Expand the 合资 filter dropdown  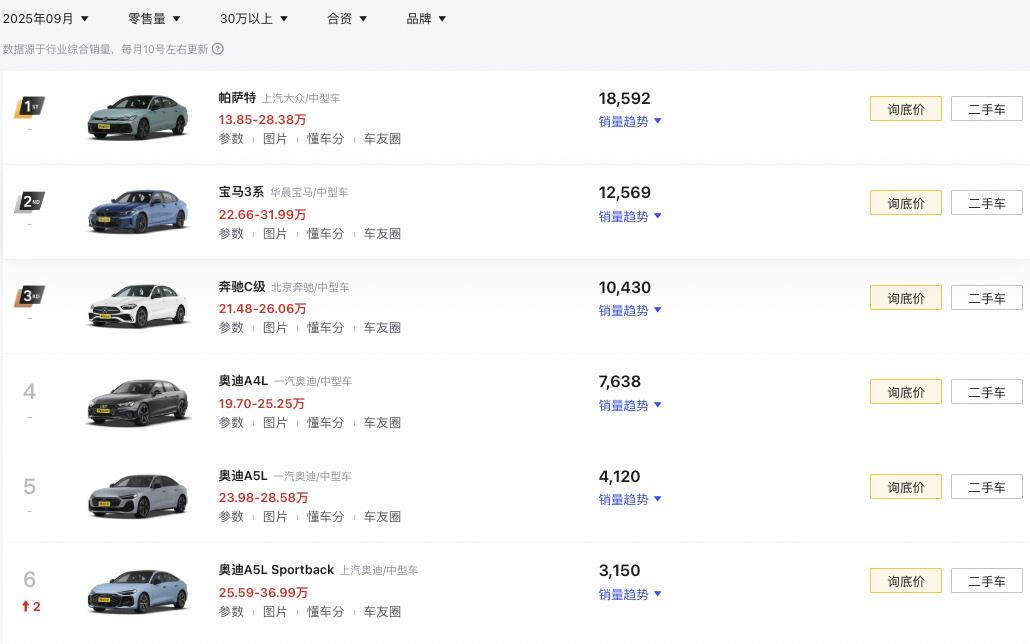pyautogui.click(x=347, y=18)
